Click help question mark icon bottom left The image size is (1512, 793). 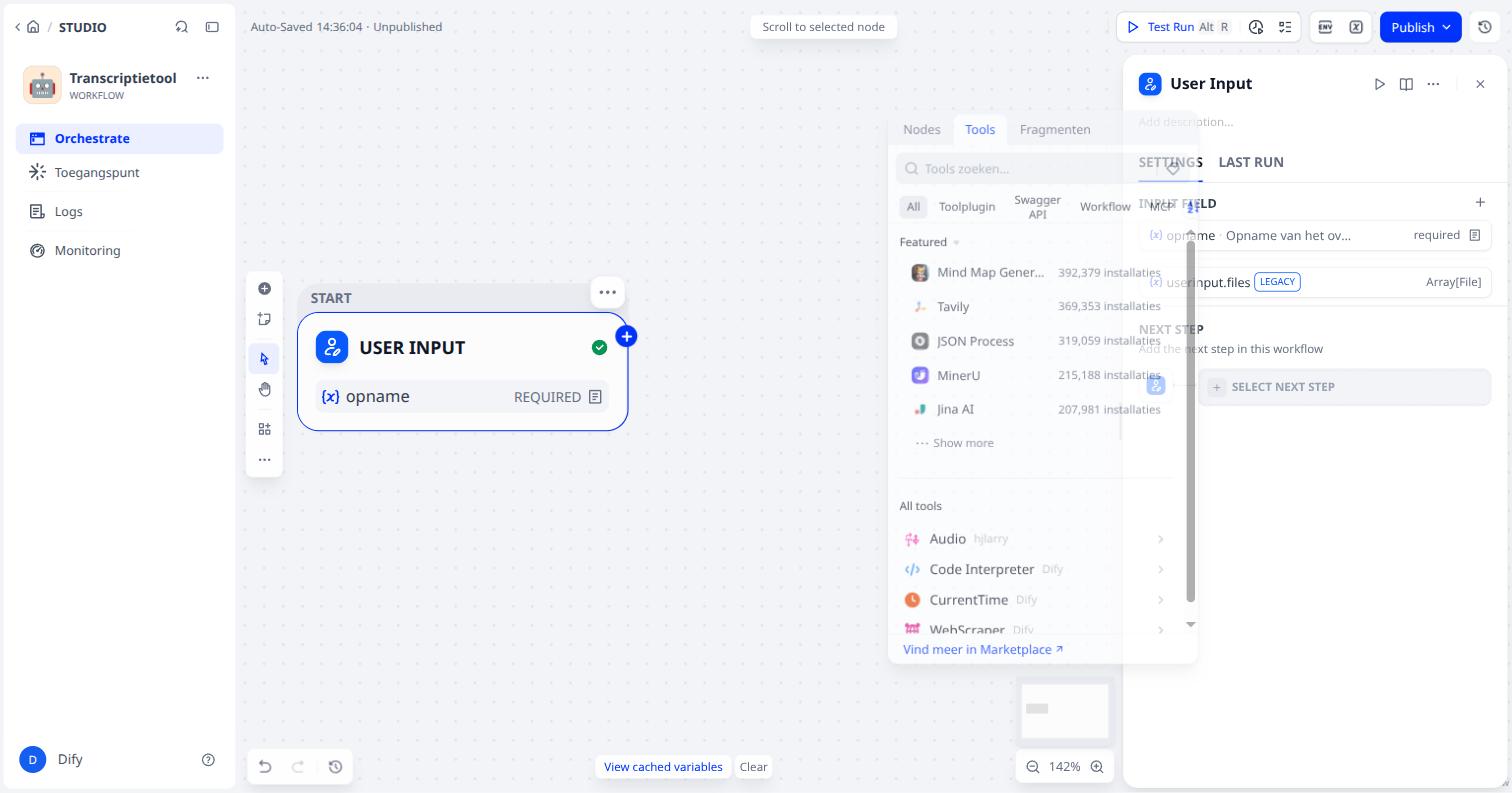tap(208, 760)
